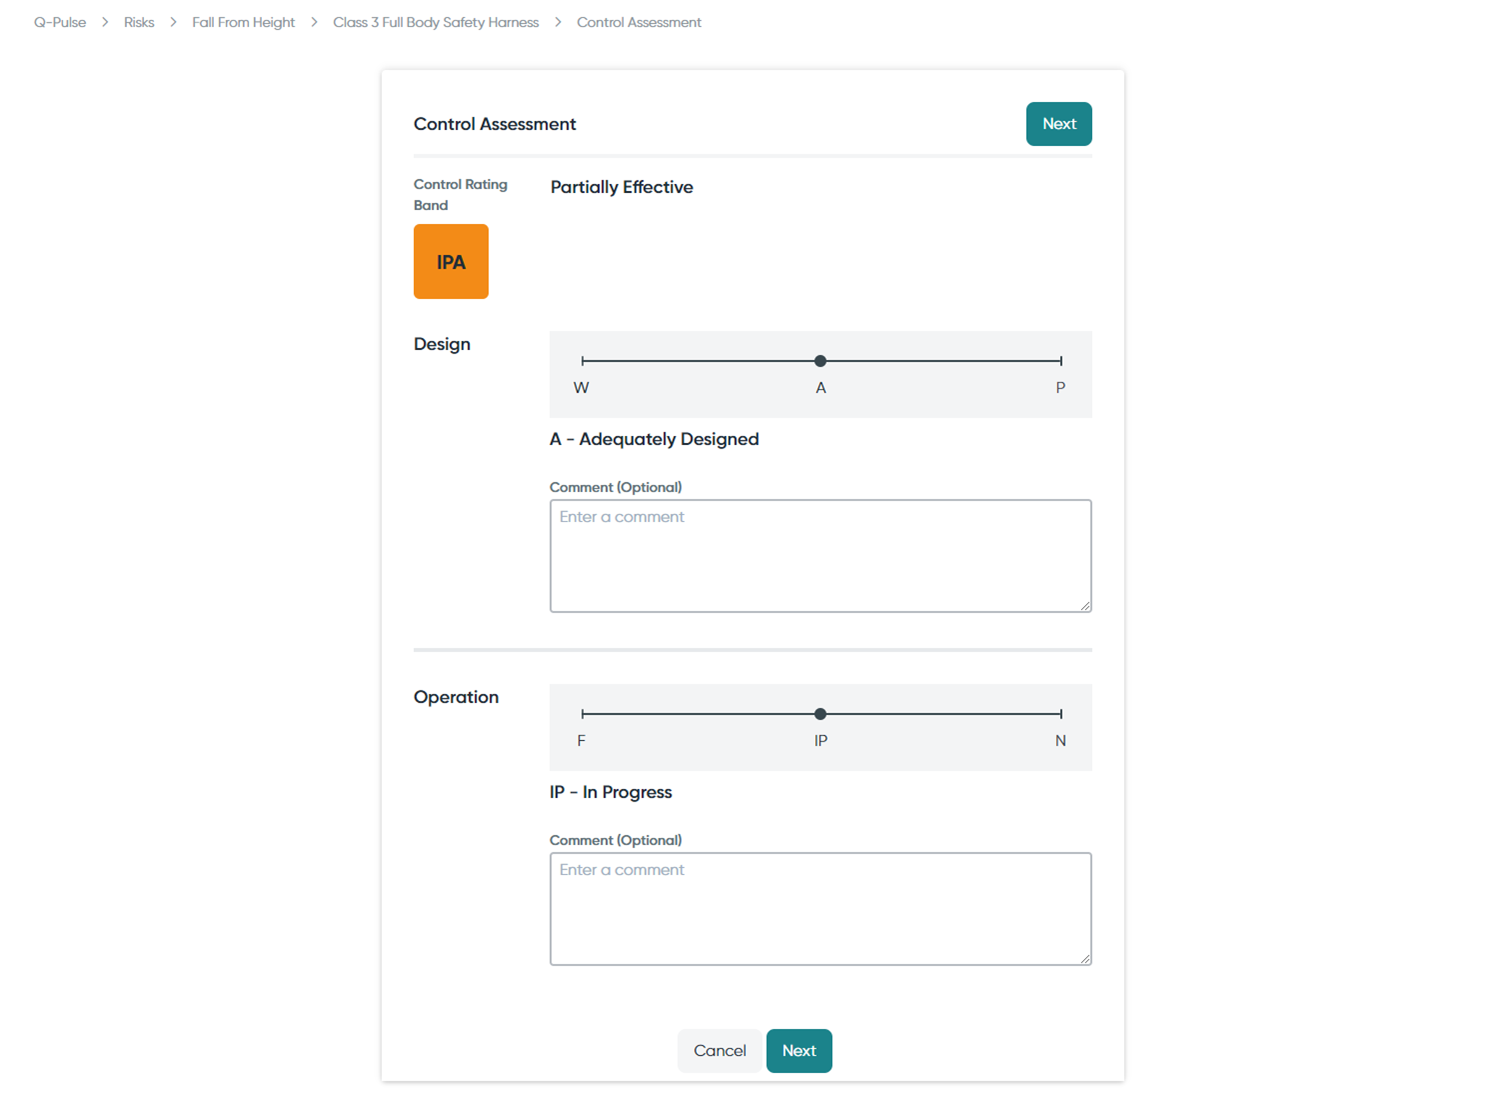Select the Design slider handle at A

click(820, 361)
